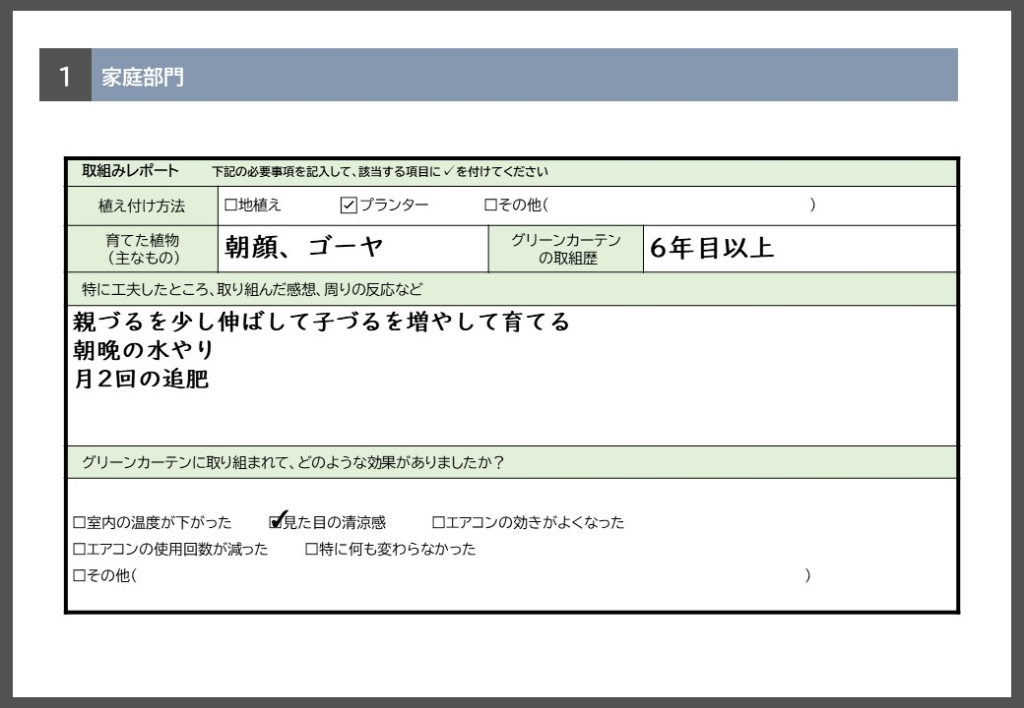Click the 6年目以上 experience field
The image size is (1024, 708).
(x=712, y=248)
